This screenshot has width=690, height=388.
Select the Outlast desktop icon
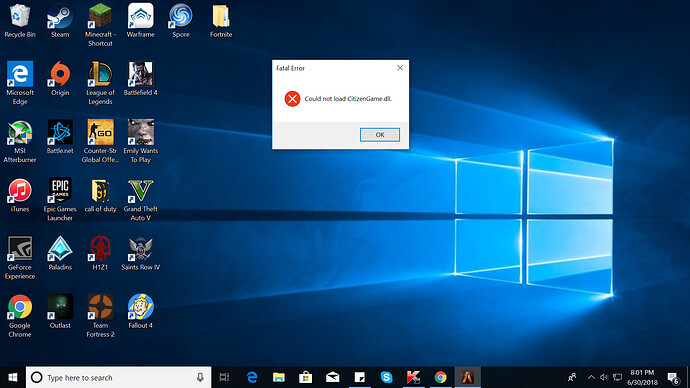point(60,311)
